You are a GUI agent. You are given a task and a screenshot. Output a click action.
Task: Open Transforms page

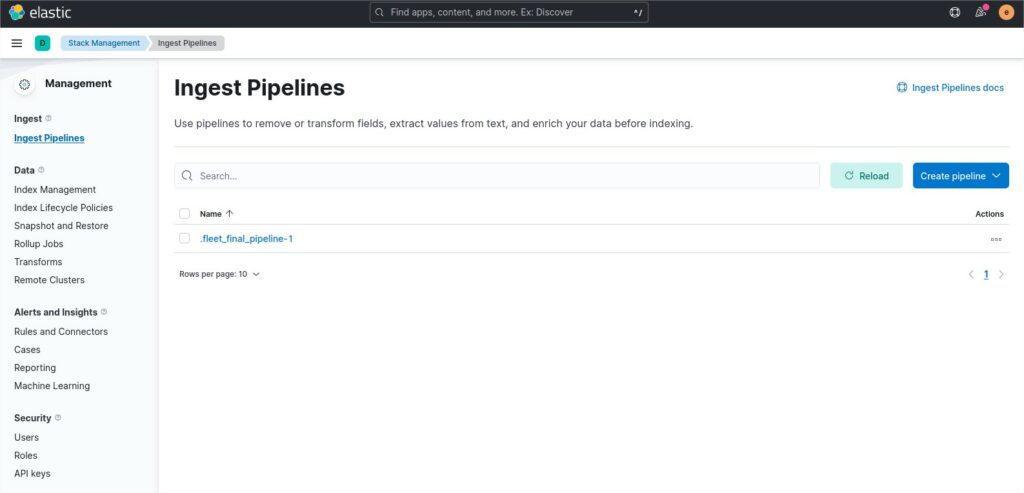coord(38,262)
